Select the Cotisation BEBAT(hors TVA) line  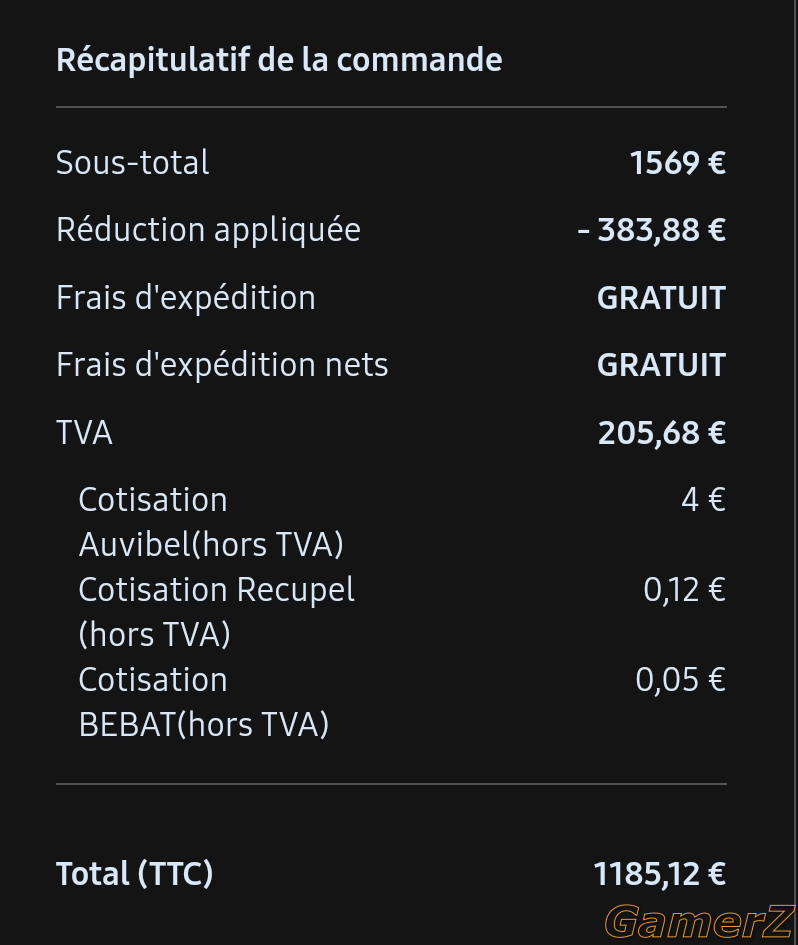click(204, 702)
